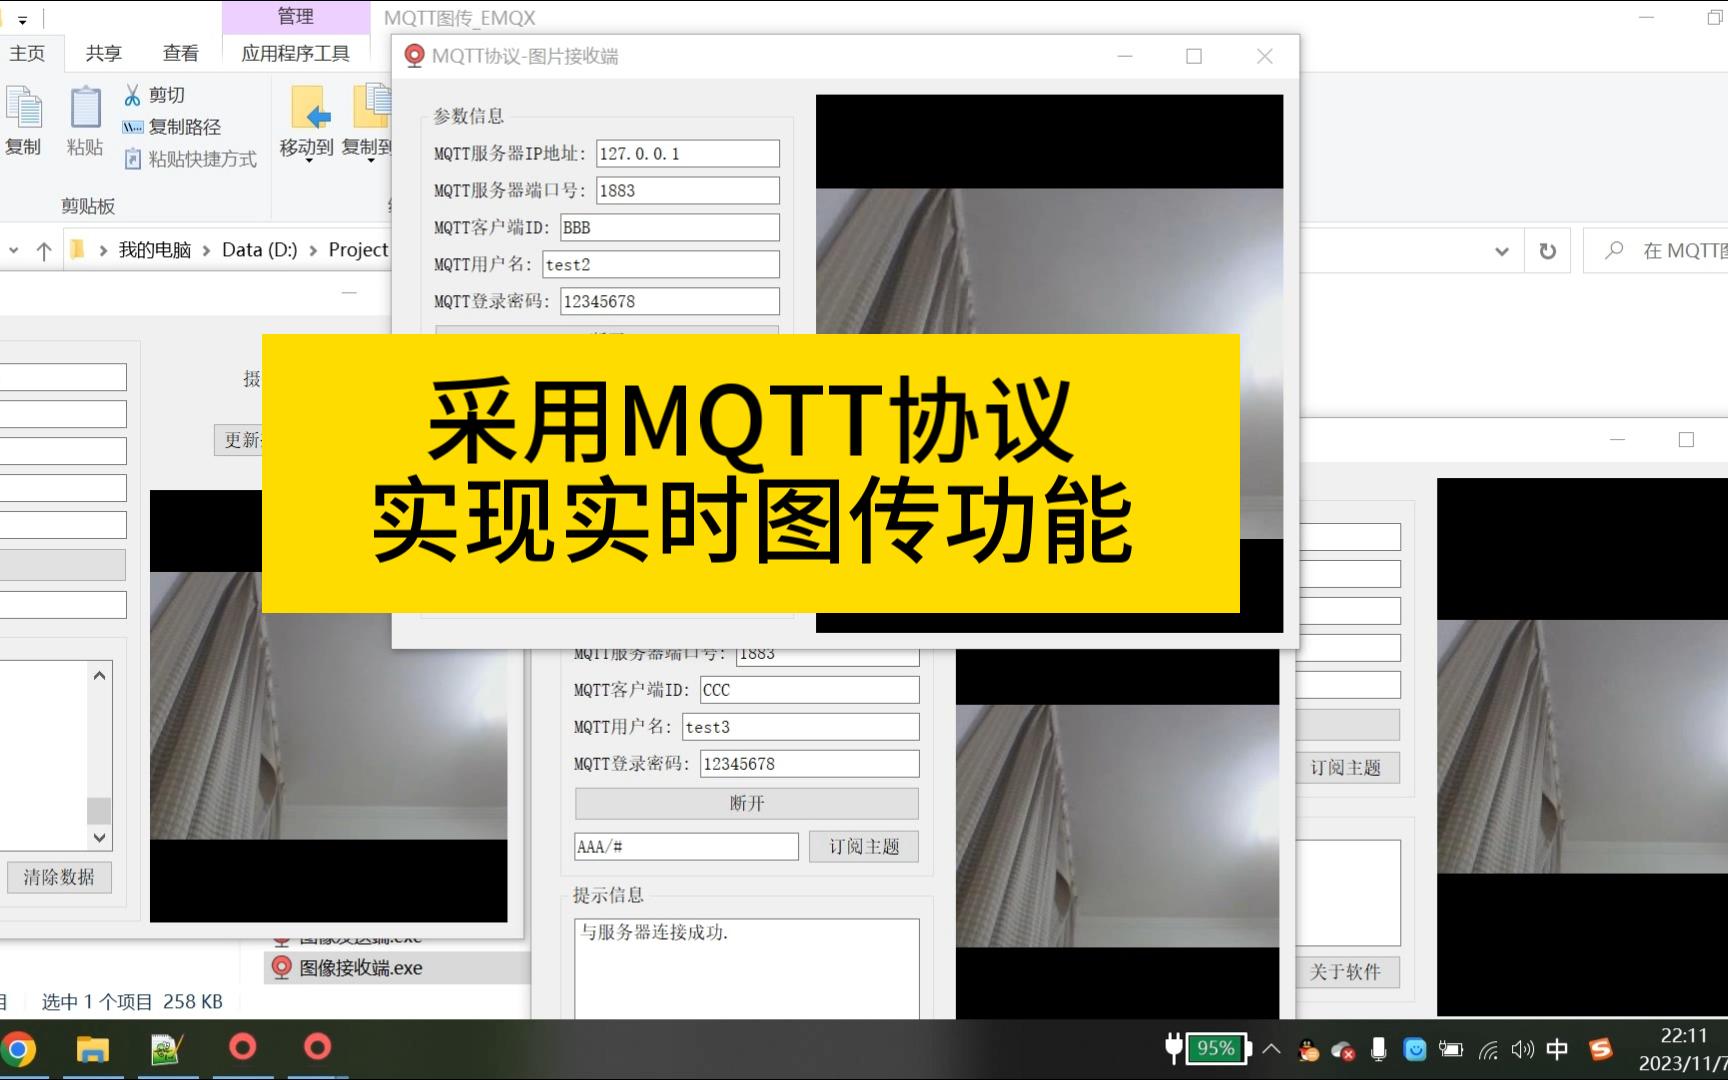Switch to the 查看 ribbon tab
1728x1080 pixels.
click(x=180, y=53)
